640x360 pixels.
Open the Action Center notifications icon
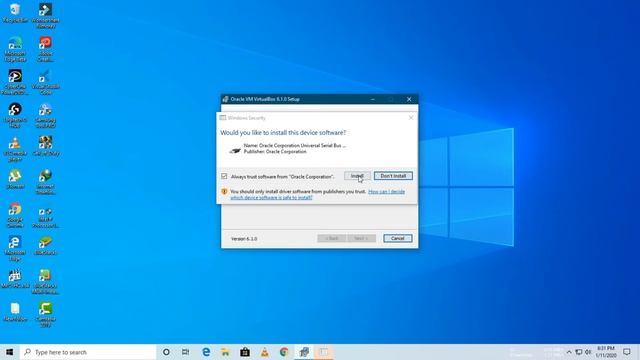pos(627,352)
